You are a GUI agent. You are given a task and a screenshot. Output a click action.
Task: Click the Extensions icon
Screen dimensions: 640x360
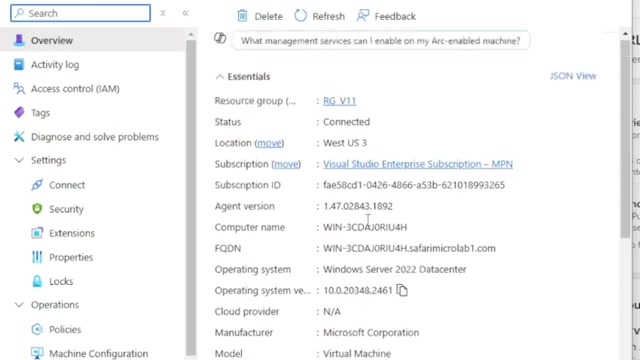click(x=37, y=233)
